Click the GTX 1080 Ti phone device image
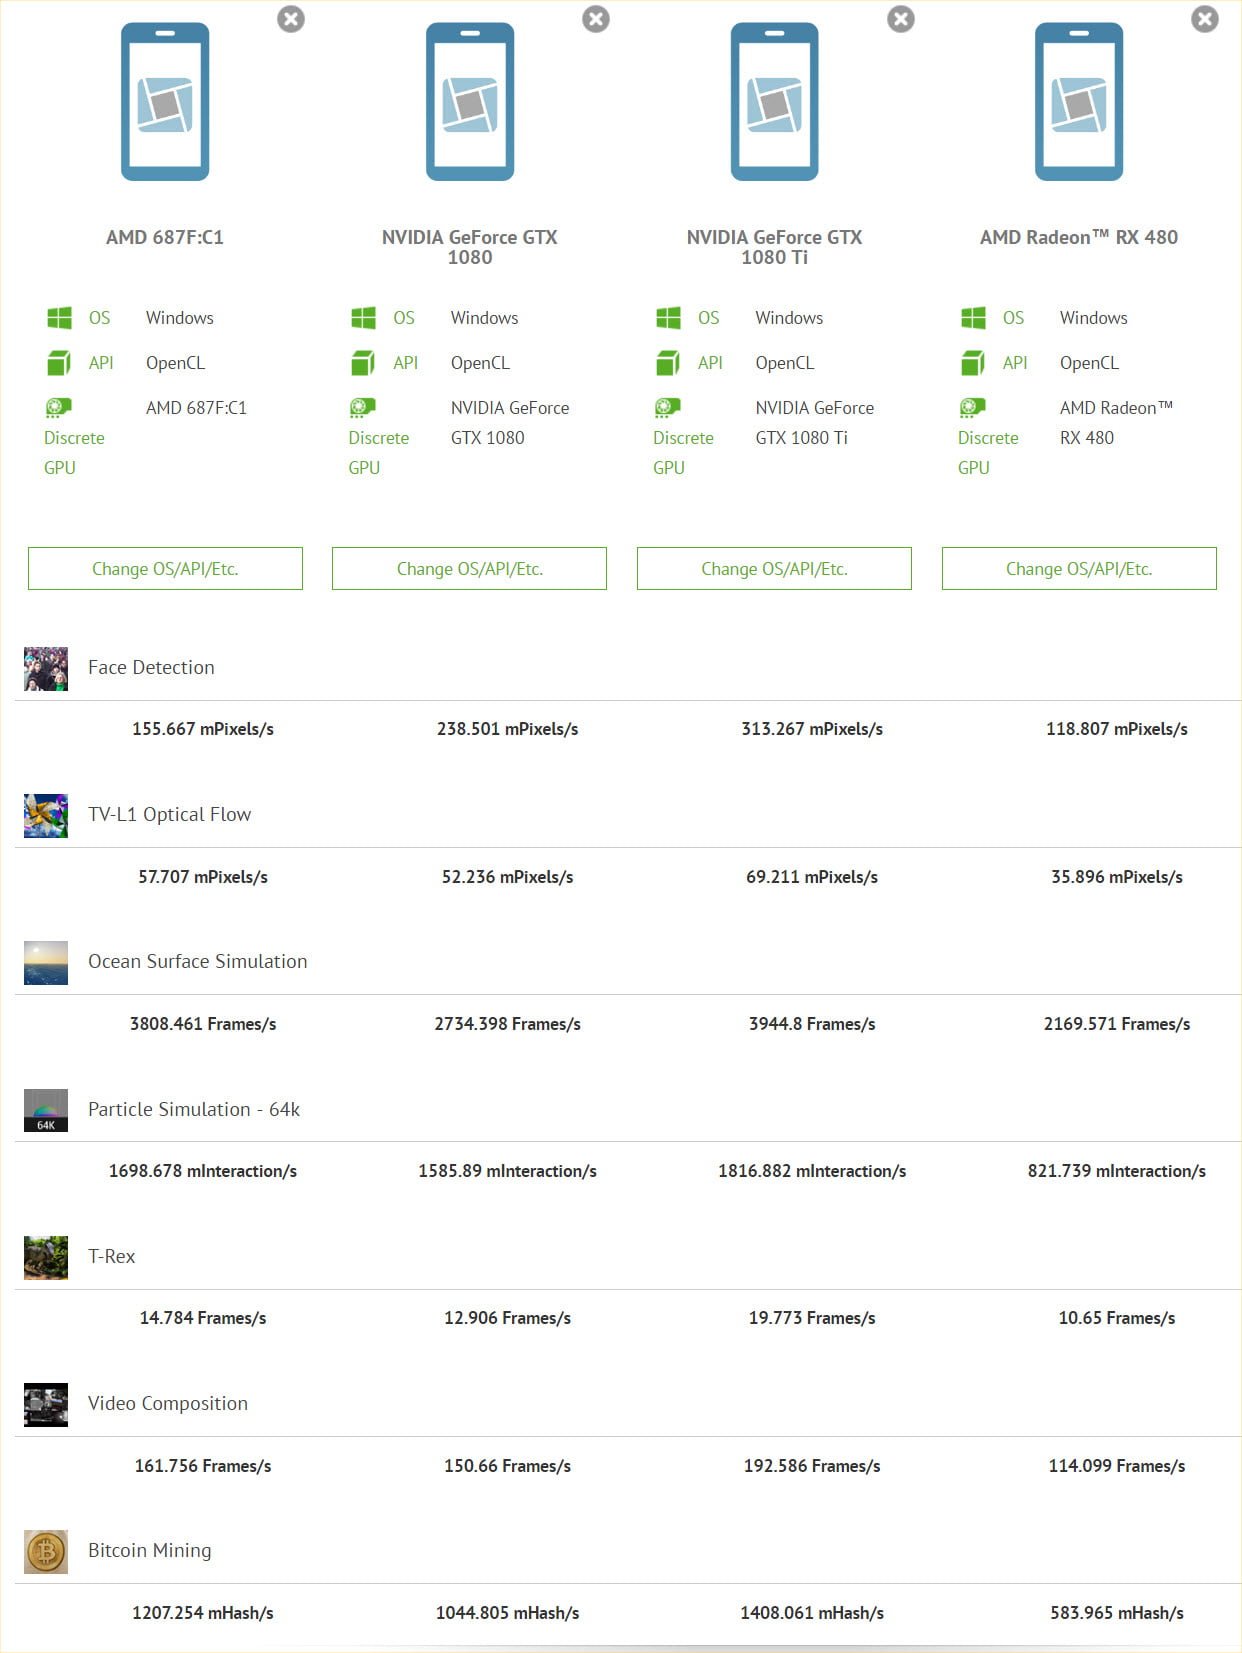This screenshot has width=1242, height=1653. [774, 102]
